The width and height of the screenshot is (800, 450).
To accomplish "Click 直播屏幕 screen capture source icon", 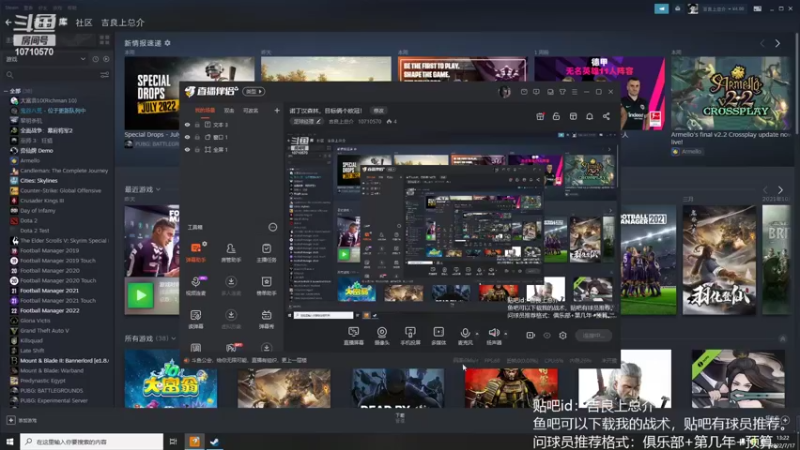I will [354, 336].
